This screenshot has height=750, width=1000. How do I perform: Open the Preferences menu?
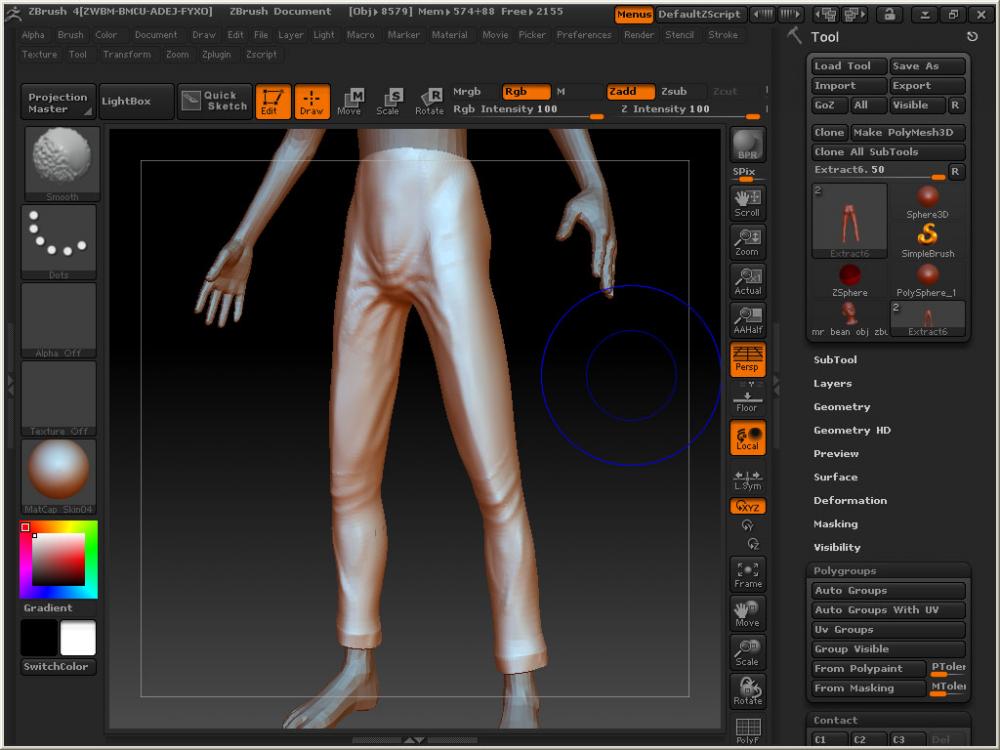pyautogui.click(x=584, y=35)
